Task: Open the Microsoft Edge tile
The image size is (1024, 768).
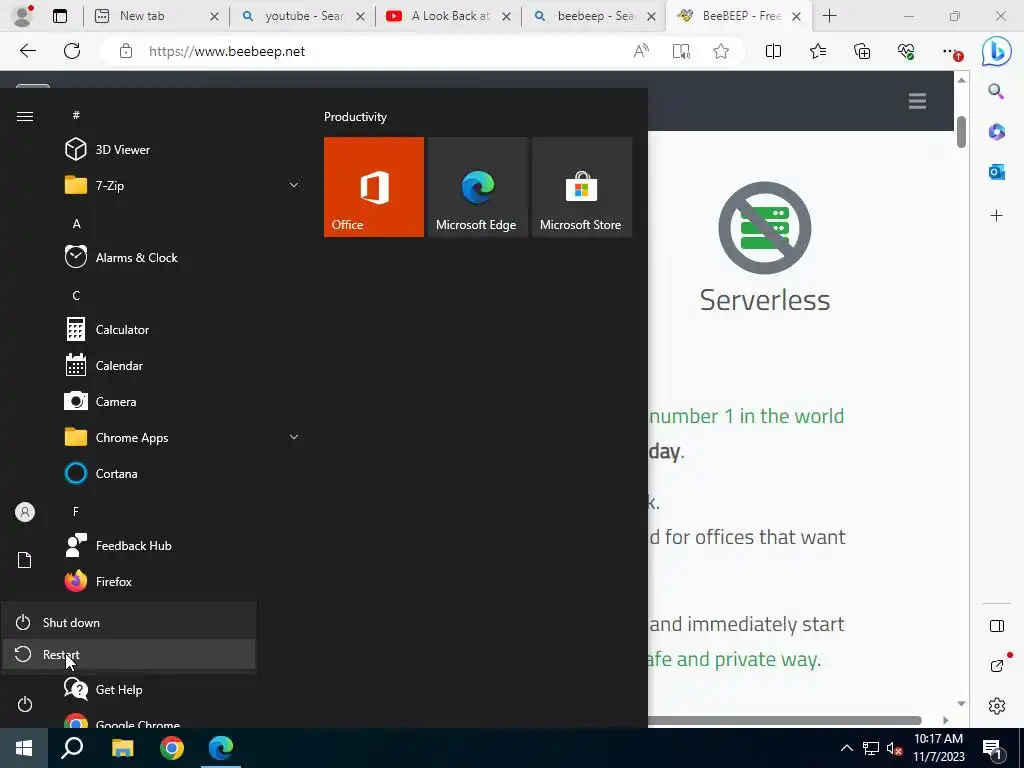Action: pos(477,187)
